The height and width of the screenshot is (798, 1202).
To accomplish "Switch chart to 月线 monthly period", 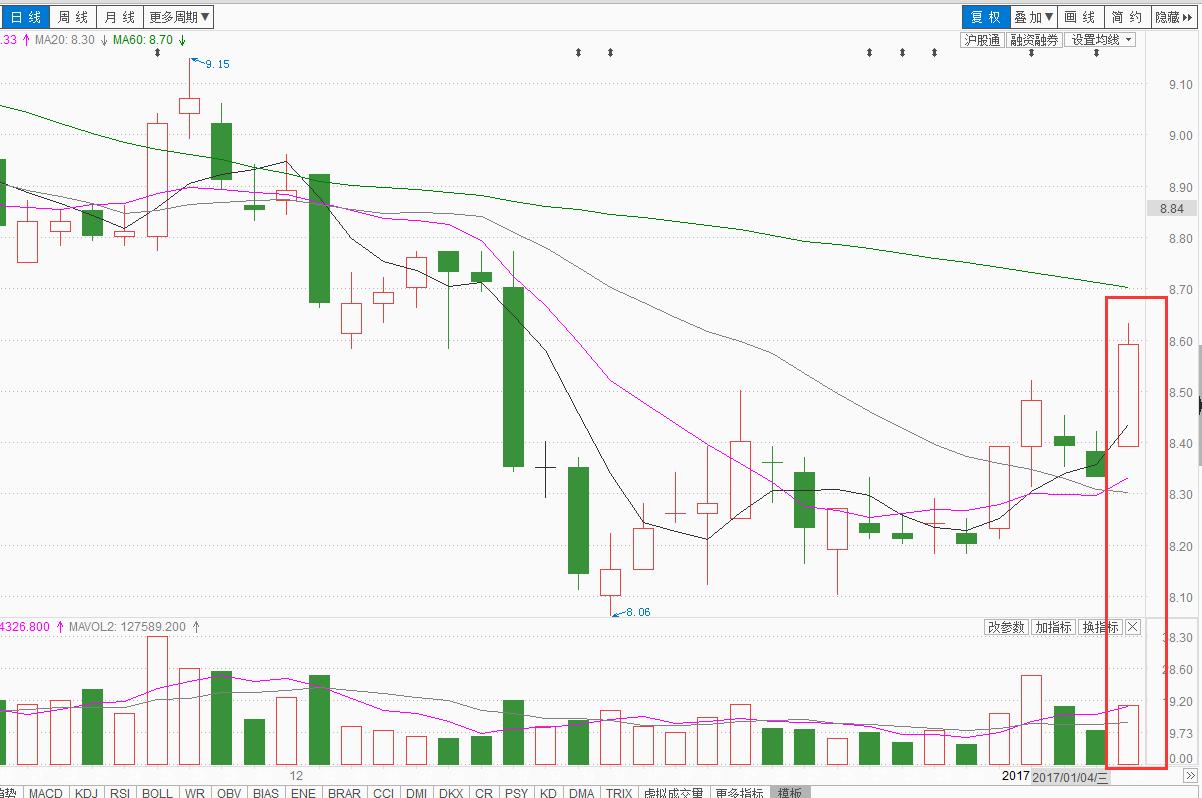I will 120,17.
